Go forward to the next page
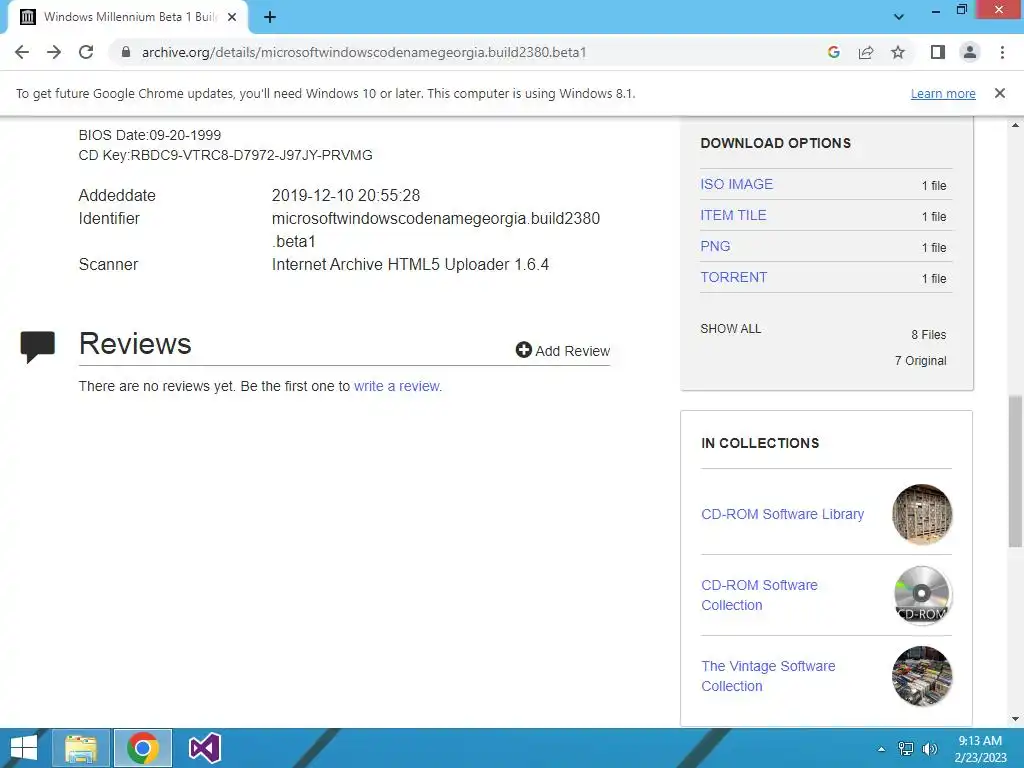 [x=54, y=52]
